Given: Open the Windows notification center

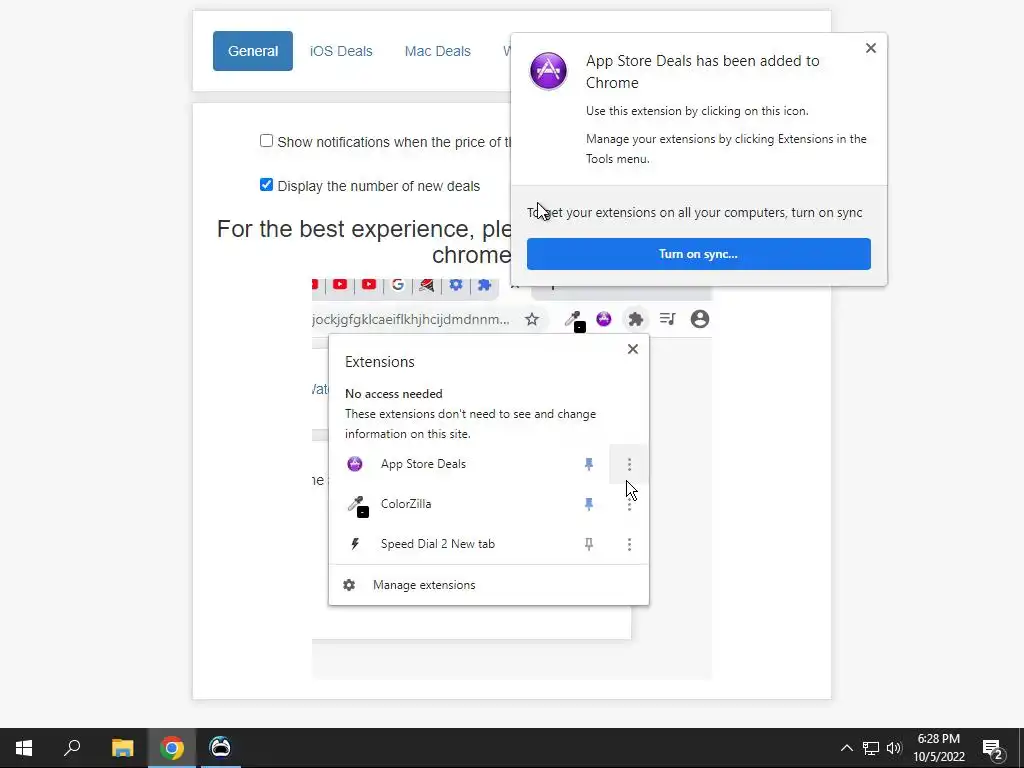Looking at the screenshot, I should 993,749.
